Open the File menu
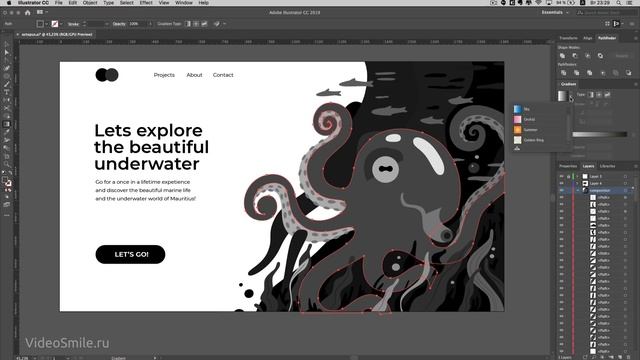This screenshot has width=640, height=360. pyautogui.click(x=59, y=3)
